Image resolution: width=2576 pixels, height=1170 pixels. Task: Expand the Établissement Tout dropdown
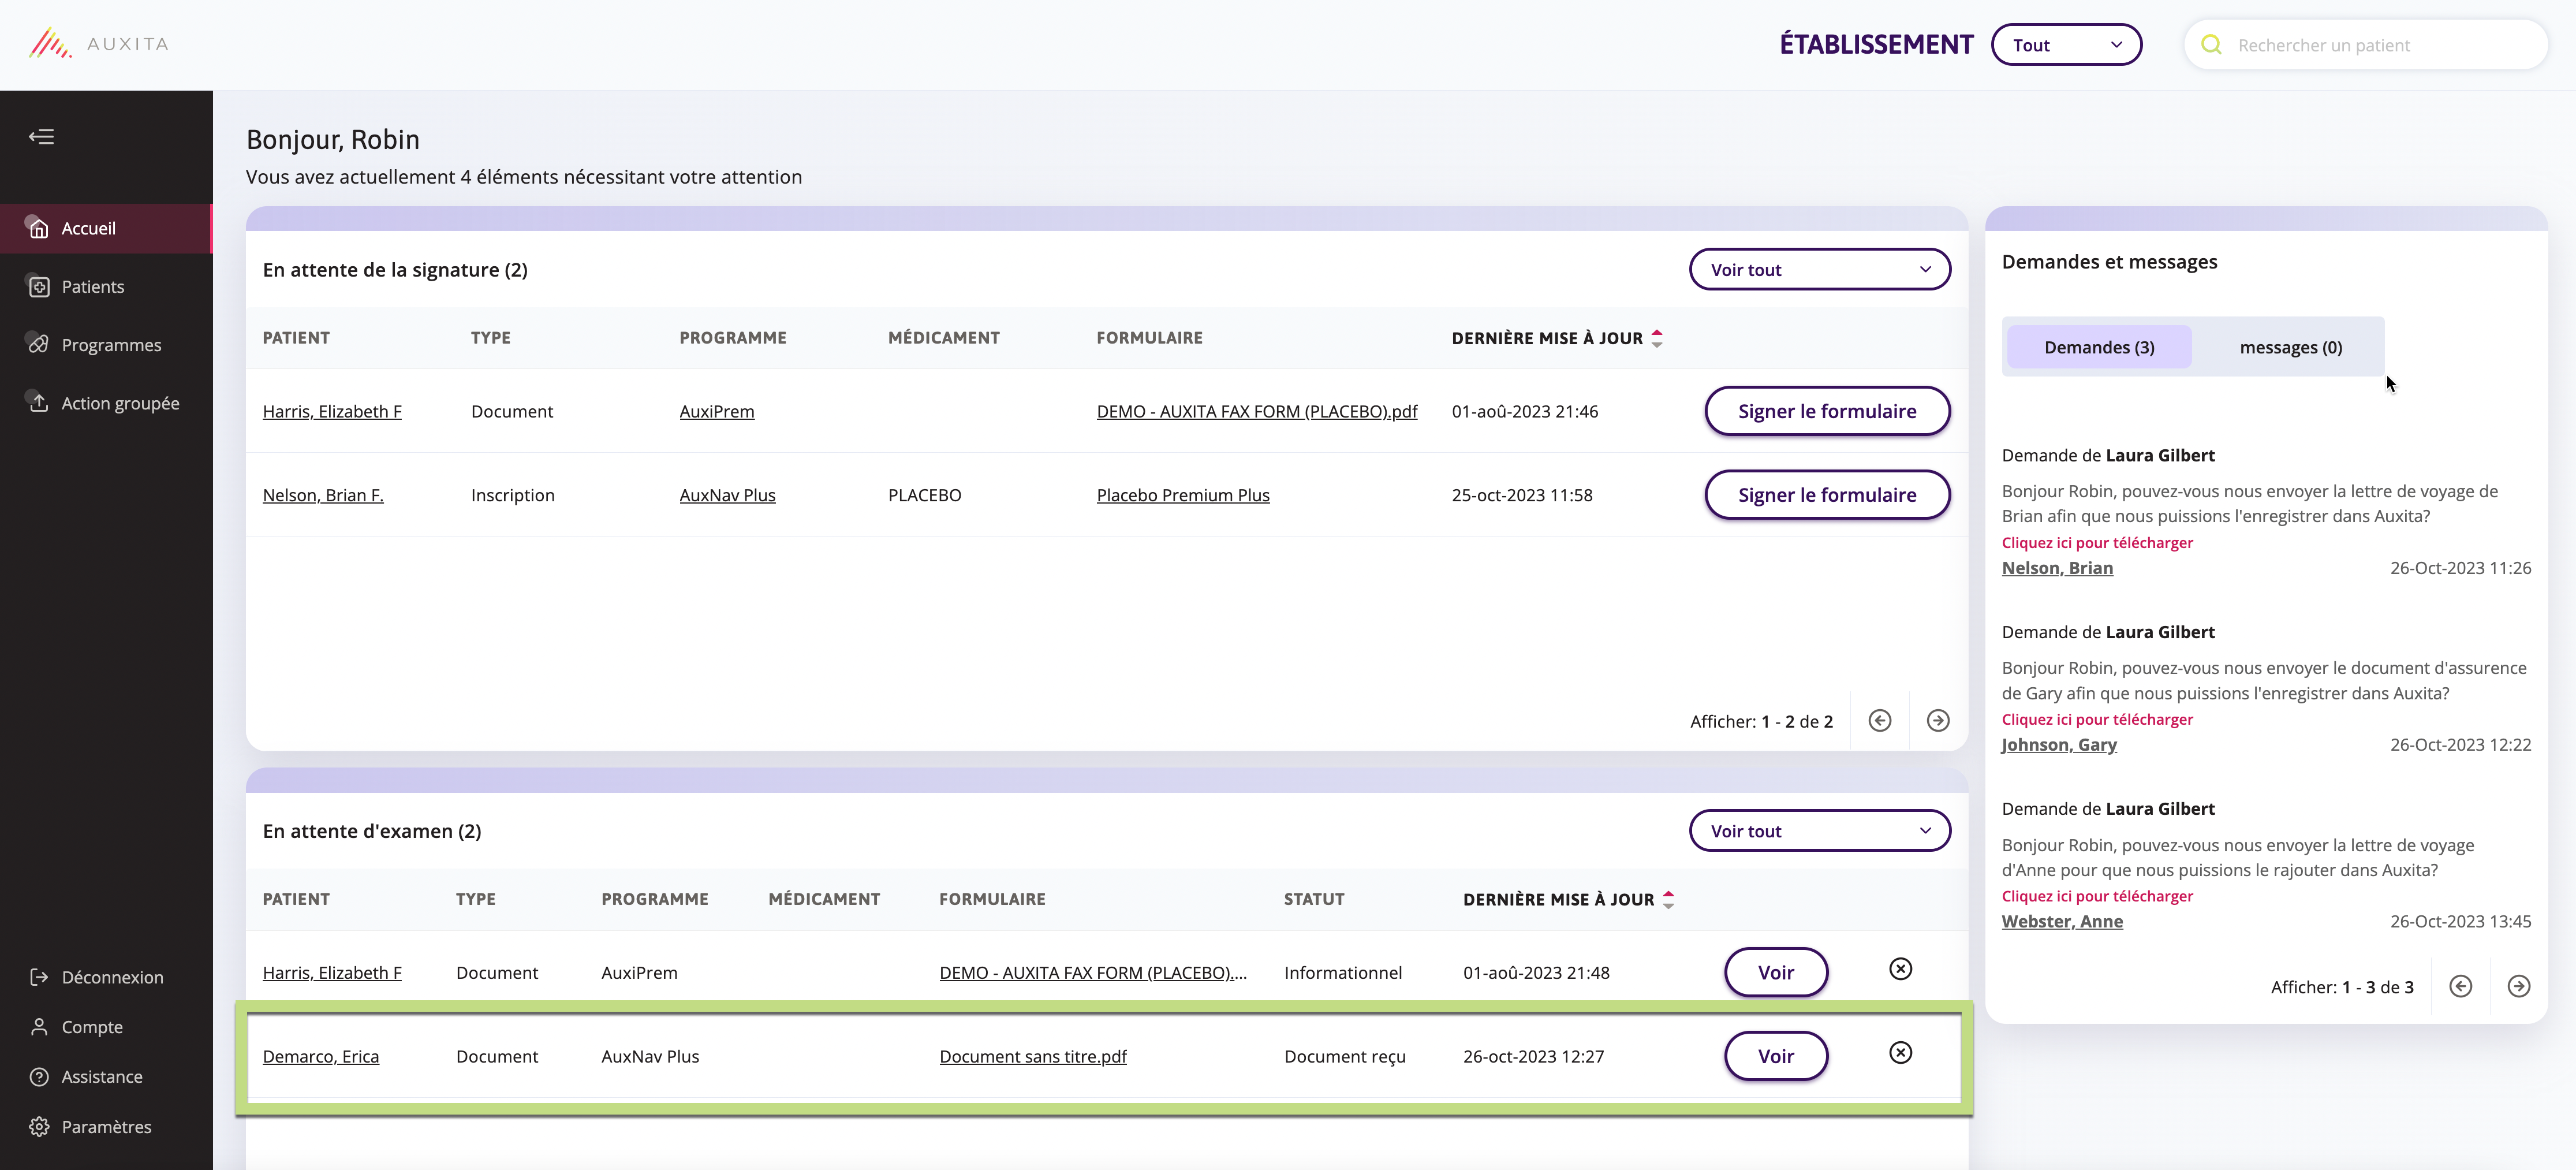[2066, 45]
